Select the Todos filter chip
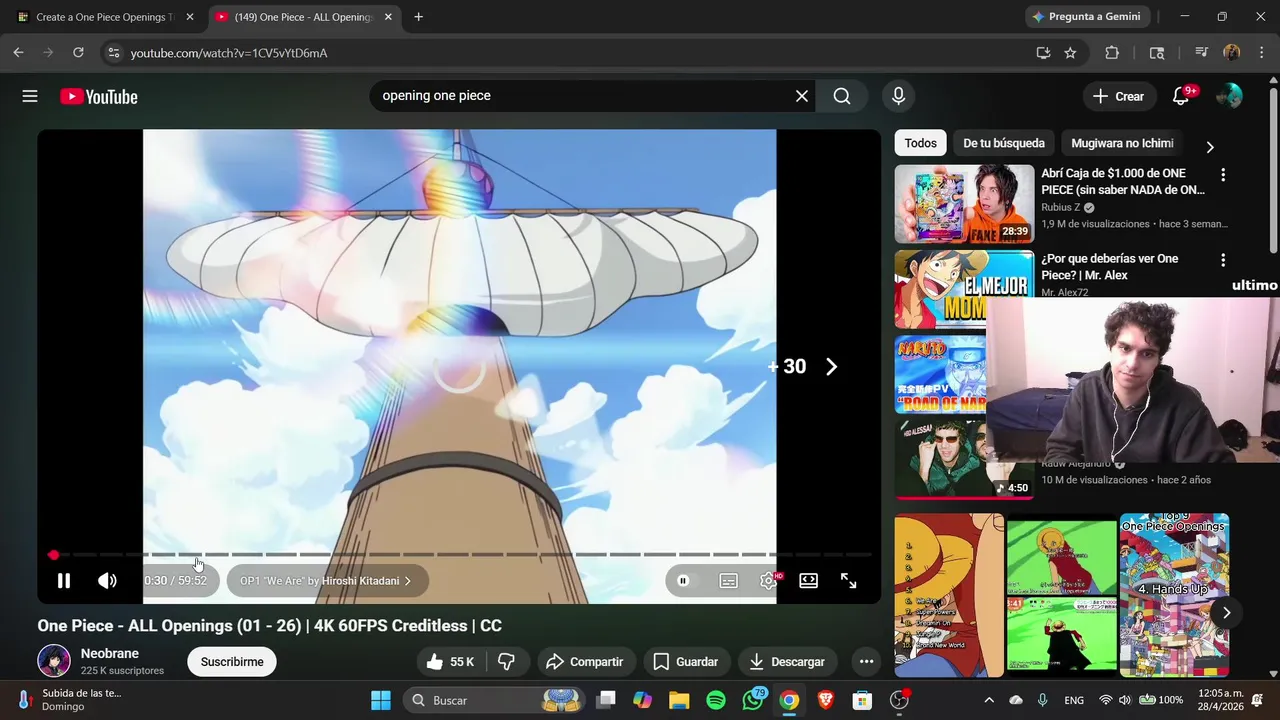 (x=920, y=143)
